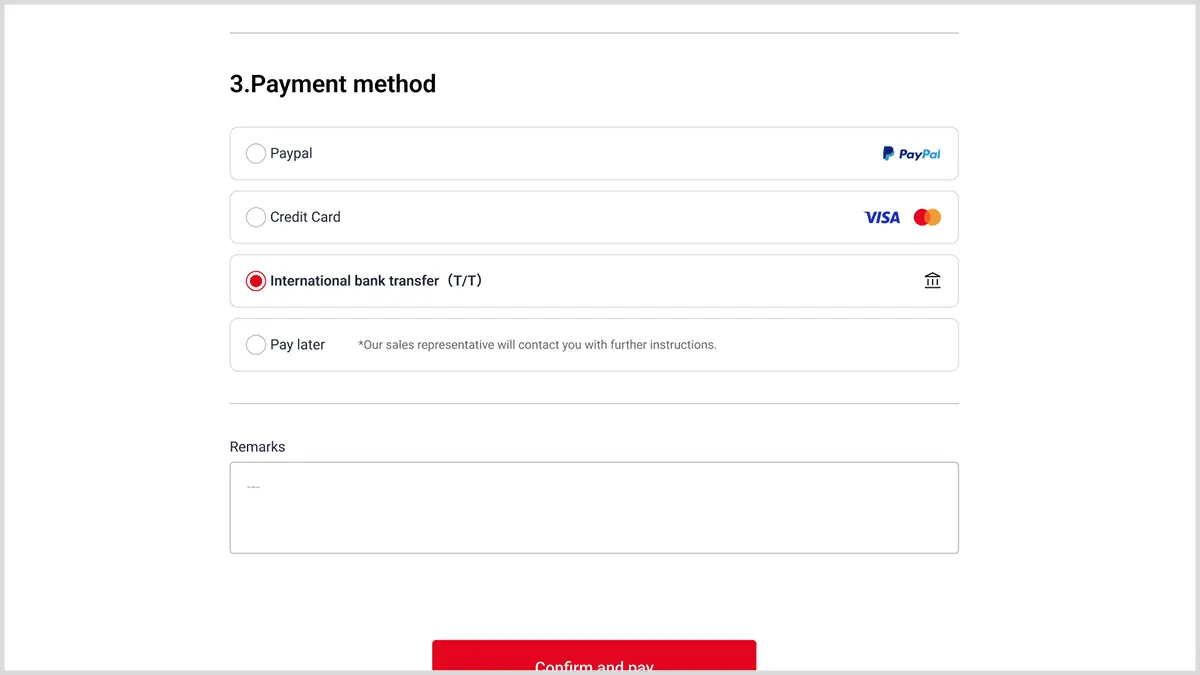
Task: Enable the Pay later radio option
Action: [x=256, y=345]
